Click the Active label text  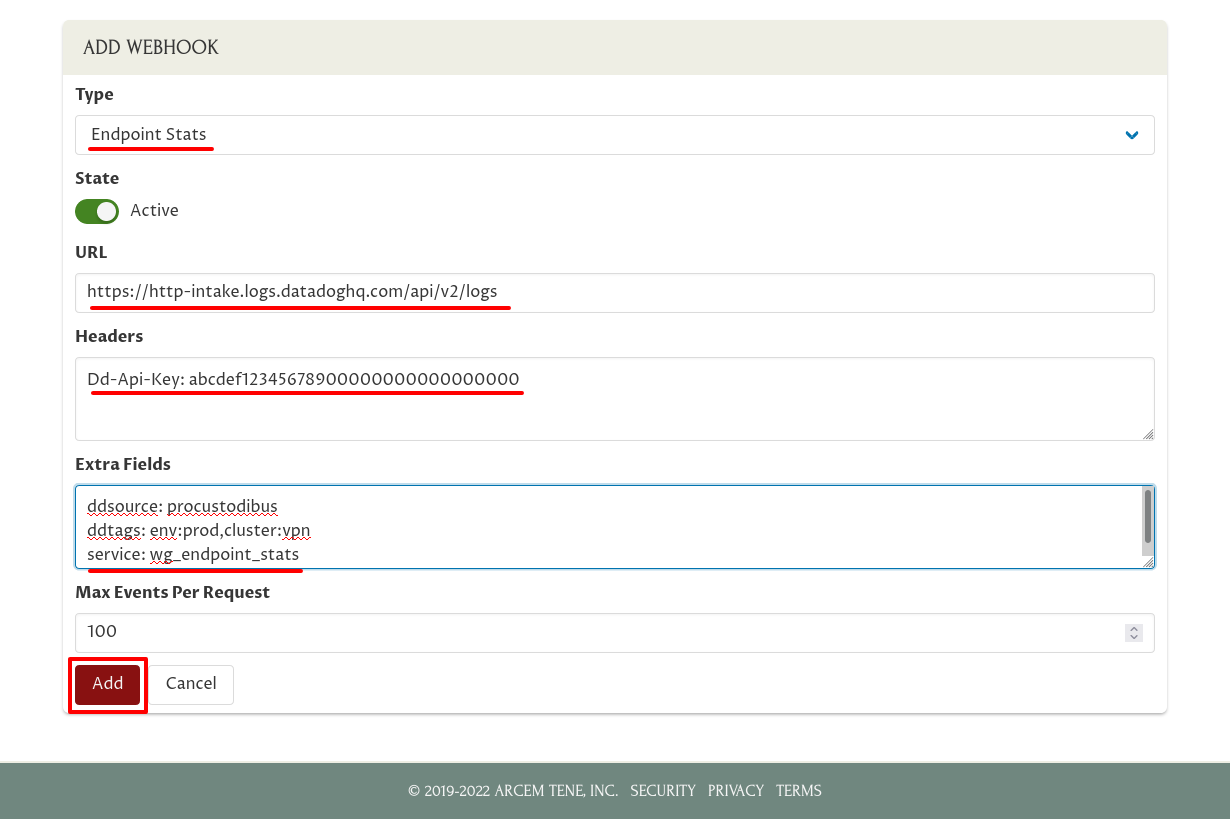[x=155, y=211]
